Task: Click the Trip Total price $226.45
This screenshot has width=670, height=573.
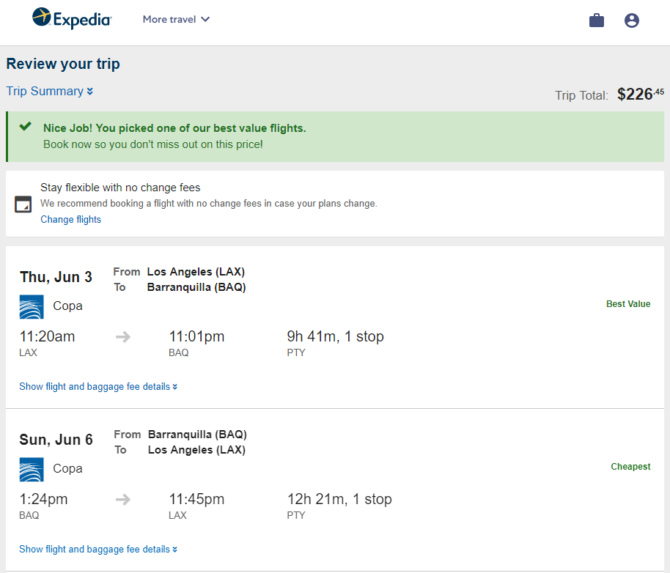Action: [641, 94]
